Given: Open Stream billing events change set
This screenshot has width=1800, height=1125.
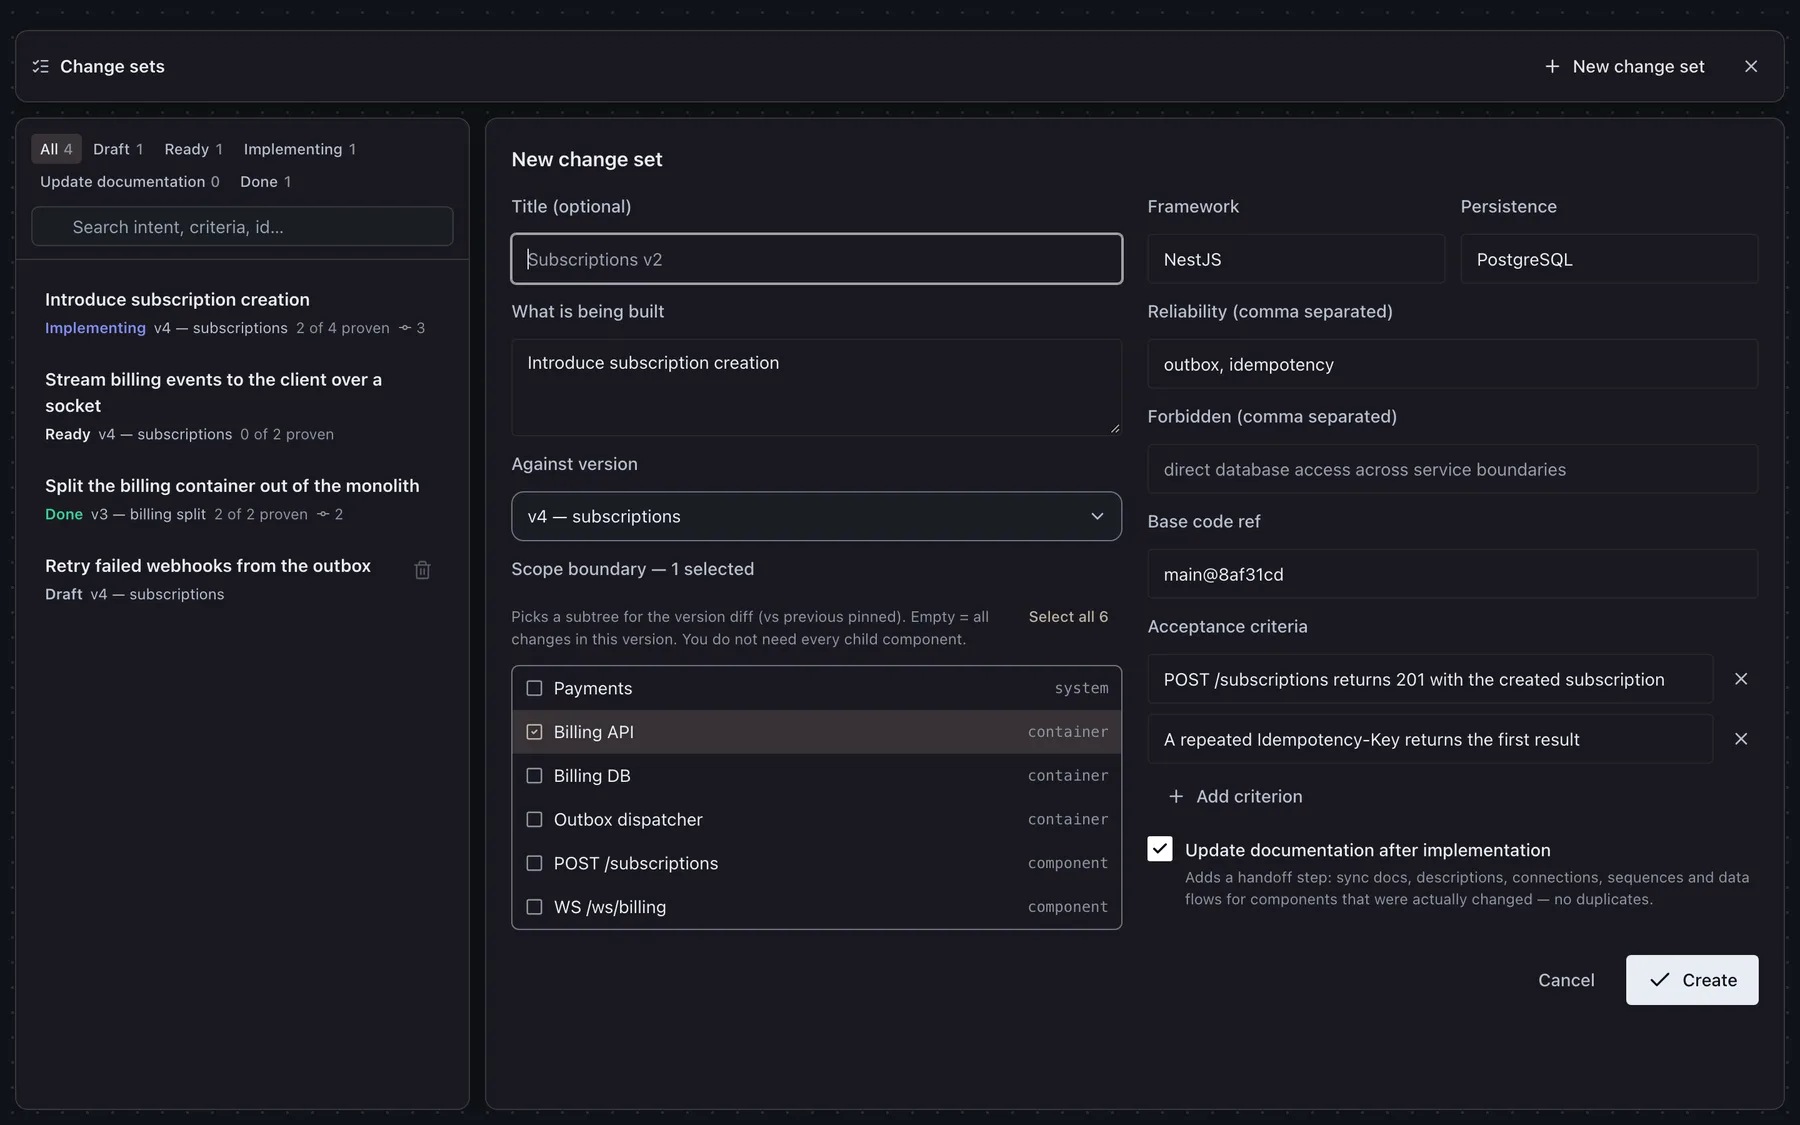Looking at the screenshot, I should coord(242,406).
